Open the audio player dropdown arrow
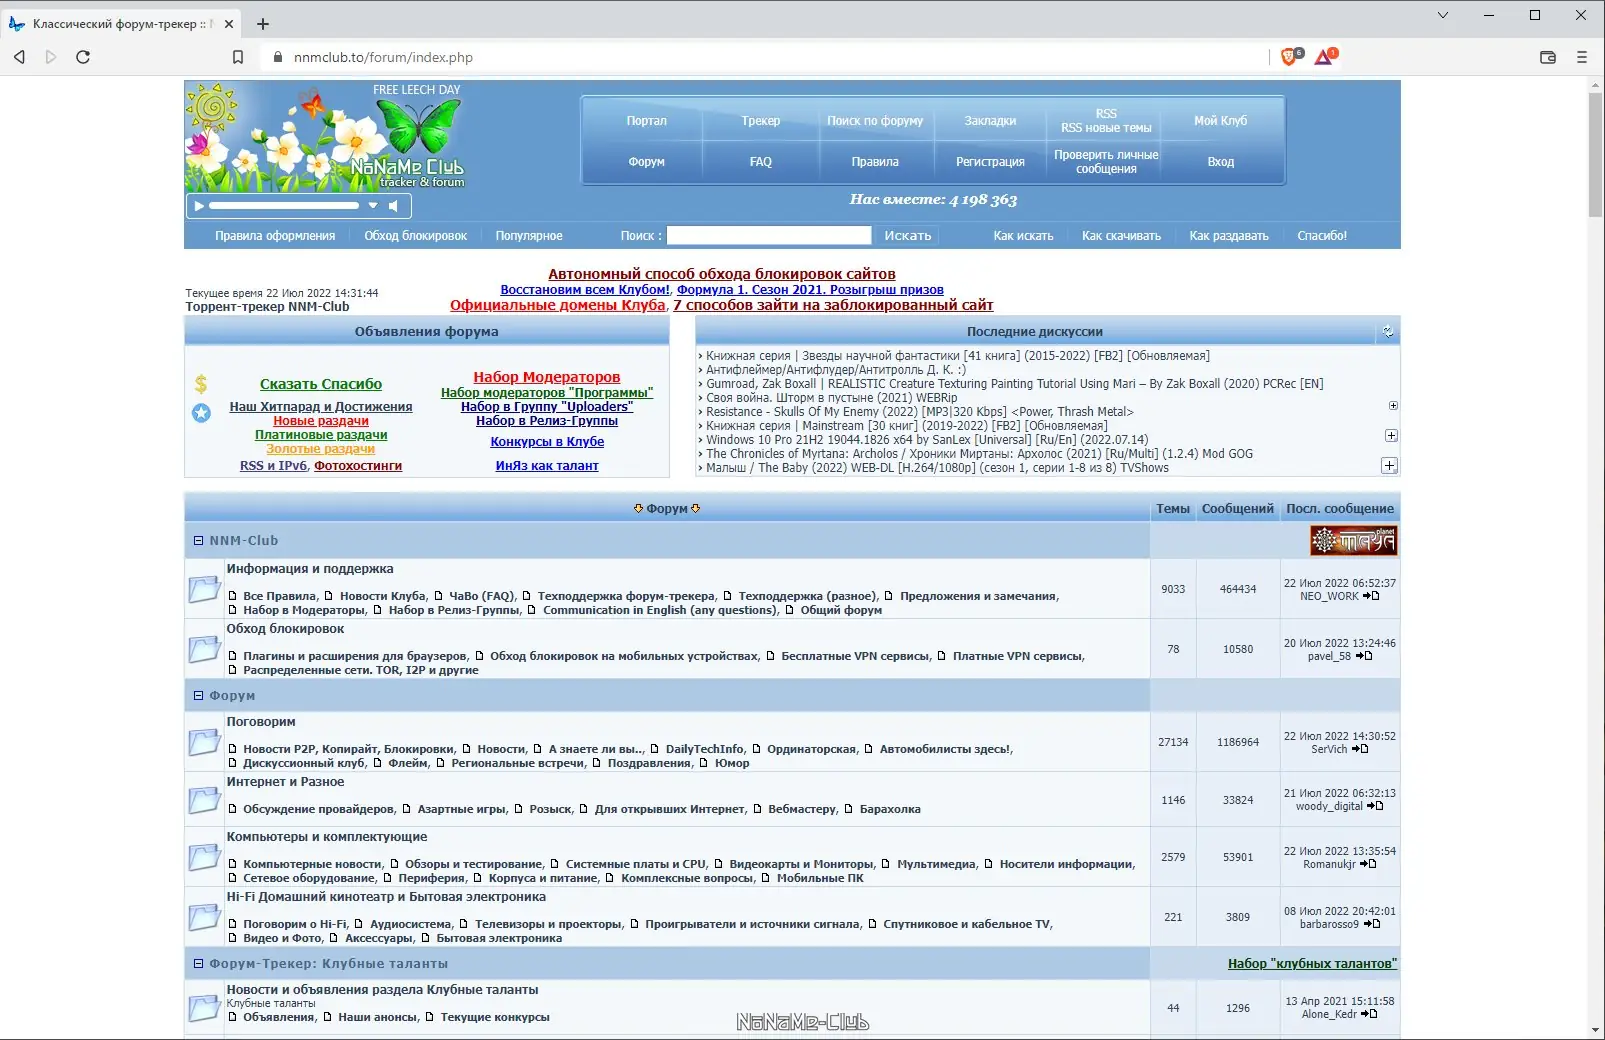The image size is (1605, 1040). click(373, 206)
